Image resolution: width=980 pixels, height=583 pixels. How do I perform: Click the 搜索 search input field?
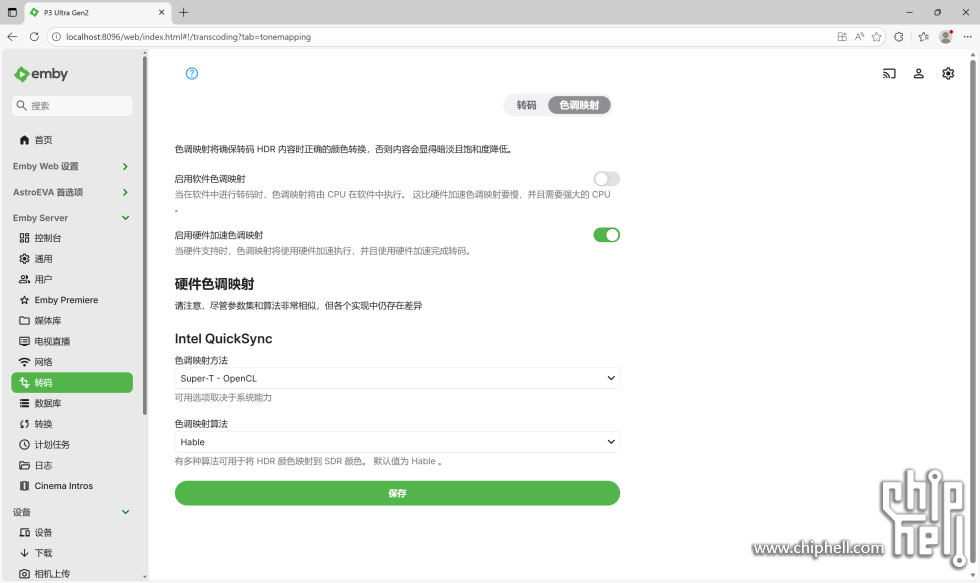pos(72,105)
